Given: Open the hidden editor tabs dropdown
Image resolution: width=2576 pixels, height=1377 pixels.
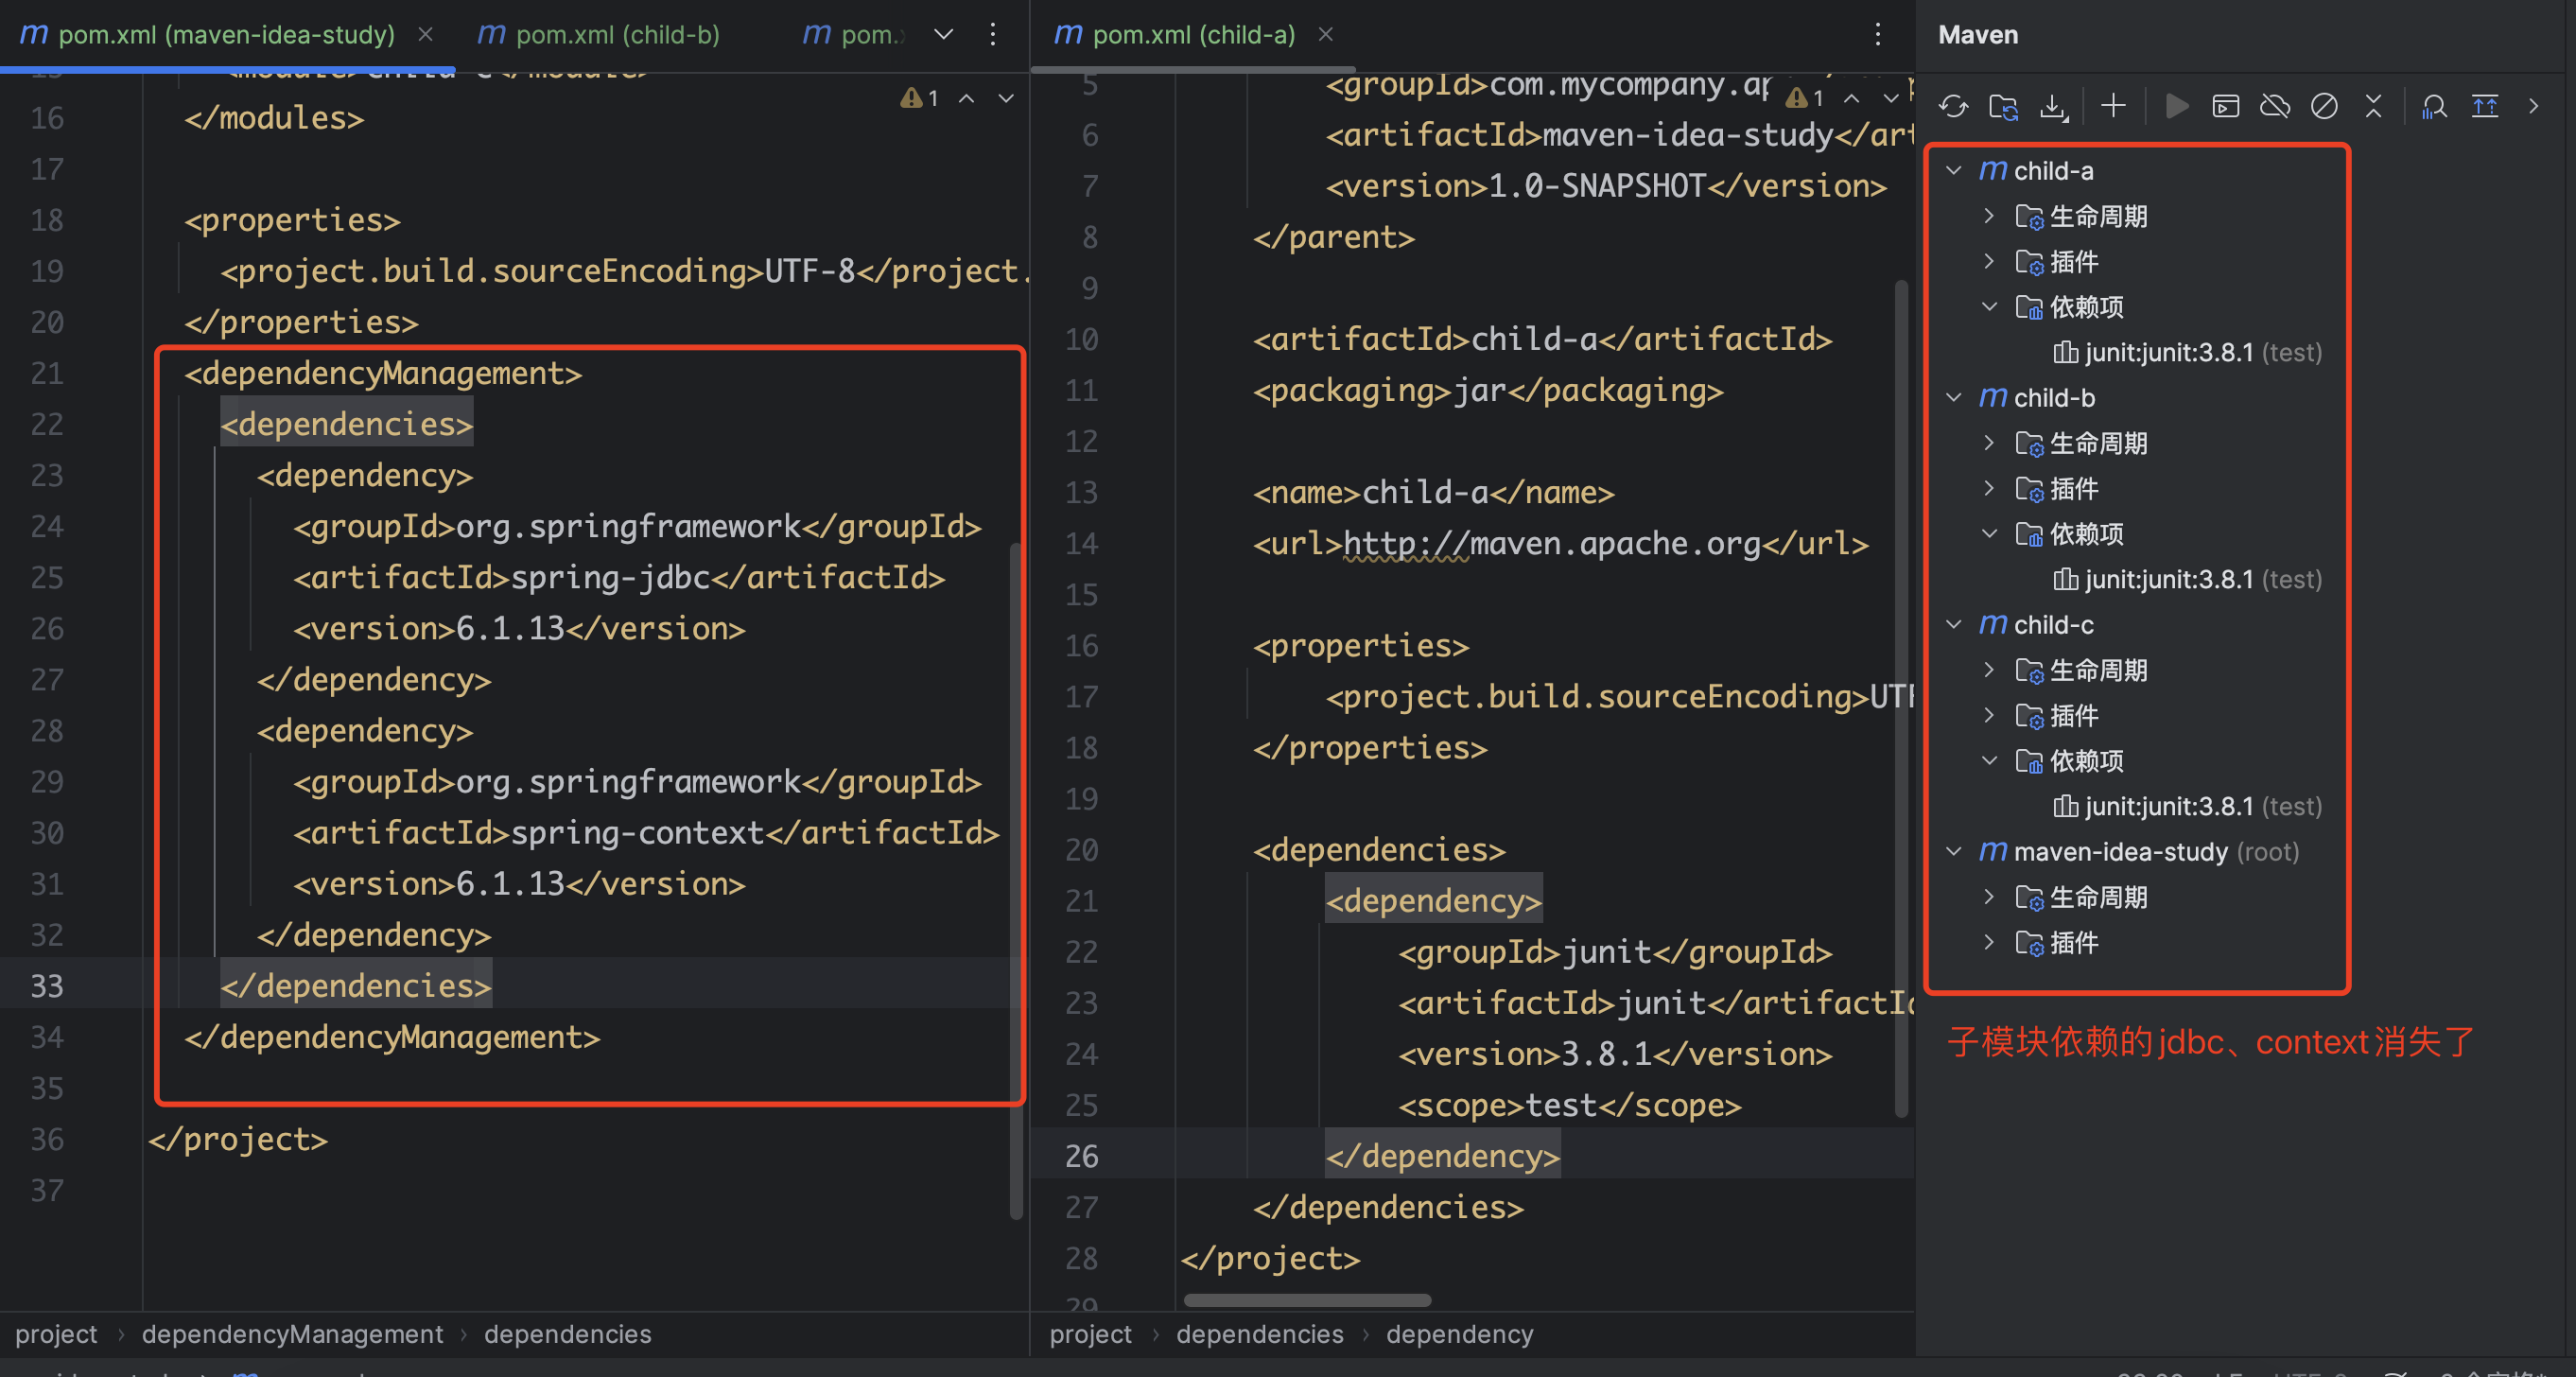Looking at the screenshot, I should [x=943, y=35].
